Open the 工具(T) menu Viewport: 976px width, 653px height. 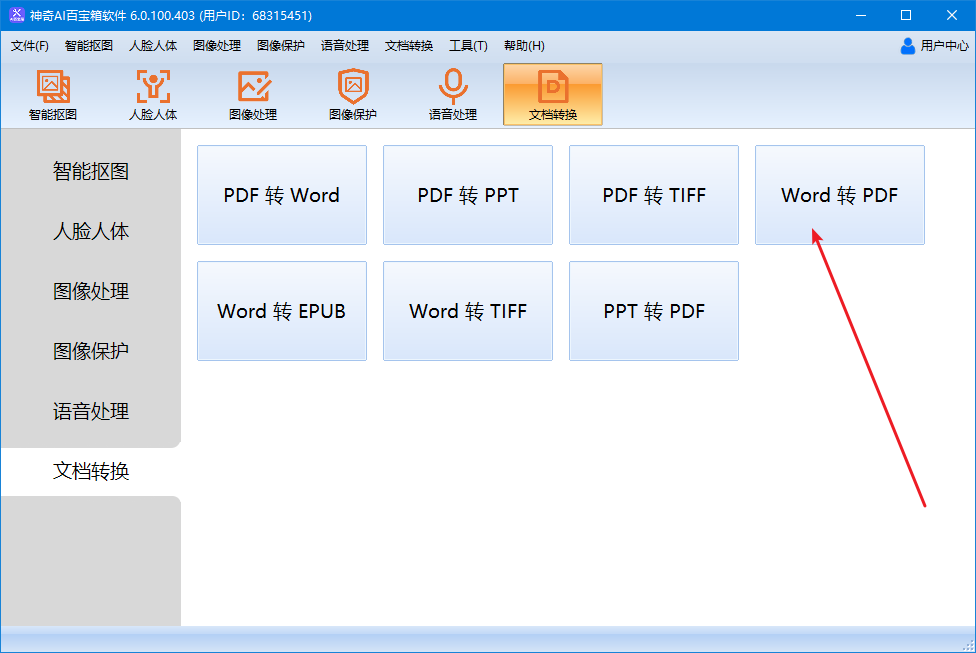tap(469, 46)
